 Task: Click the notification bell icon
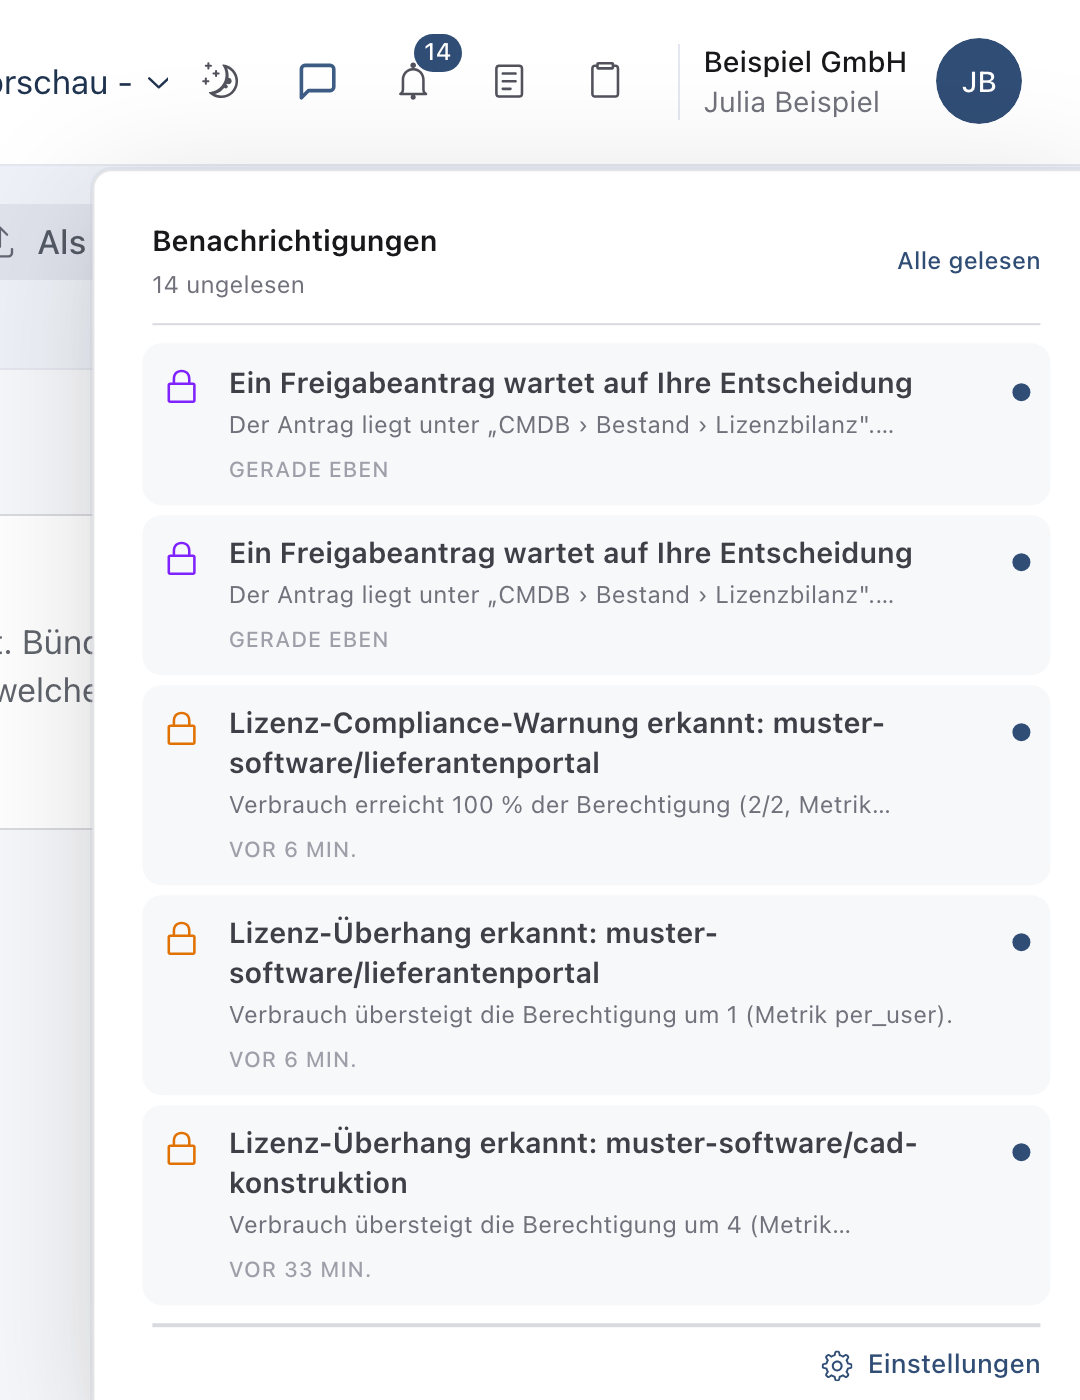coord(413,81)
